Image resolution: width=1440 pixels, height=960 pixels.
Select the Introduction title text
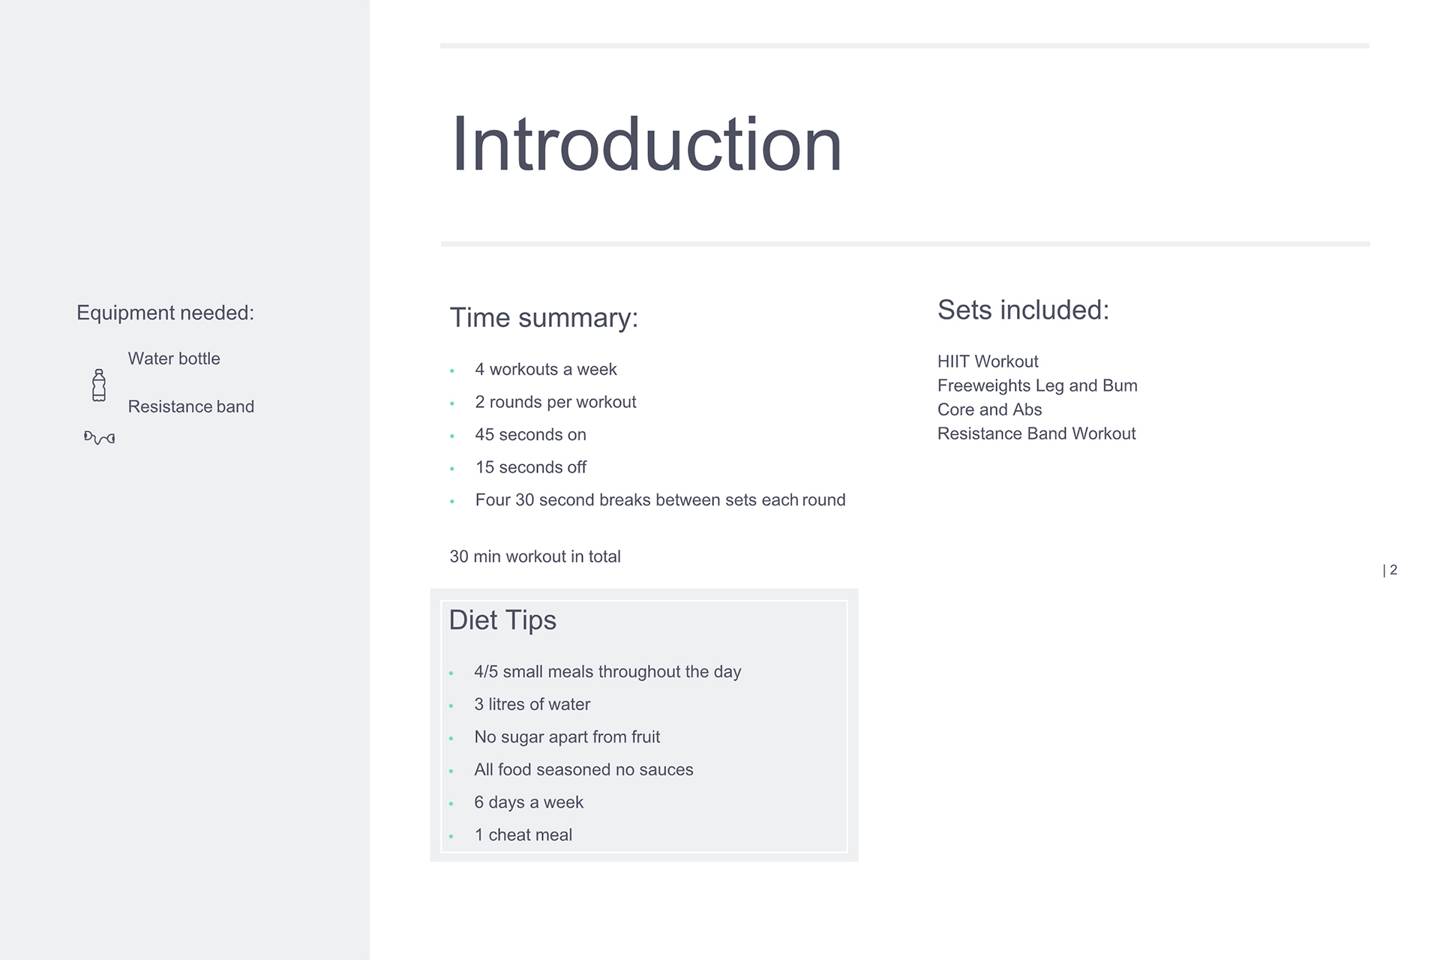coord(646,144)
